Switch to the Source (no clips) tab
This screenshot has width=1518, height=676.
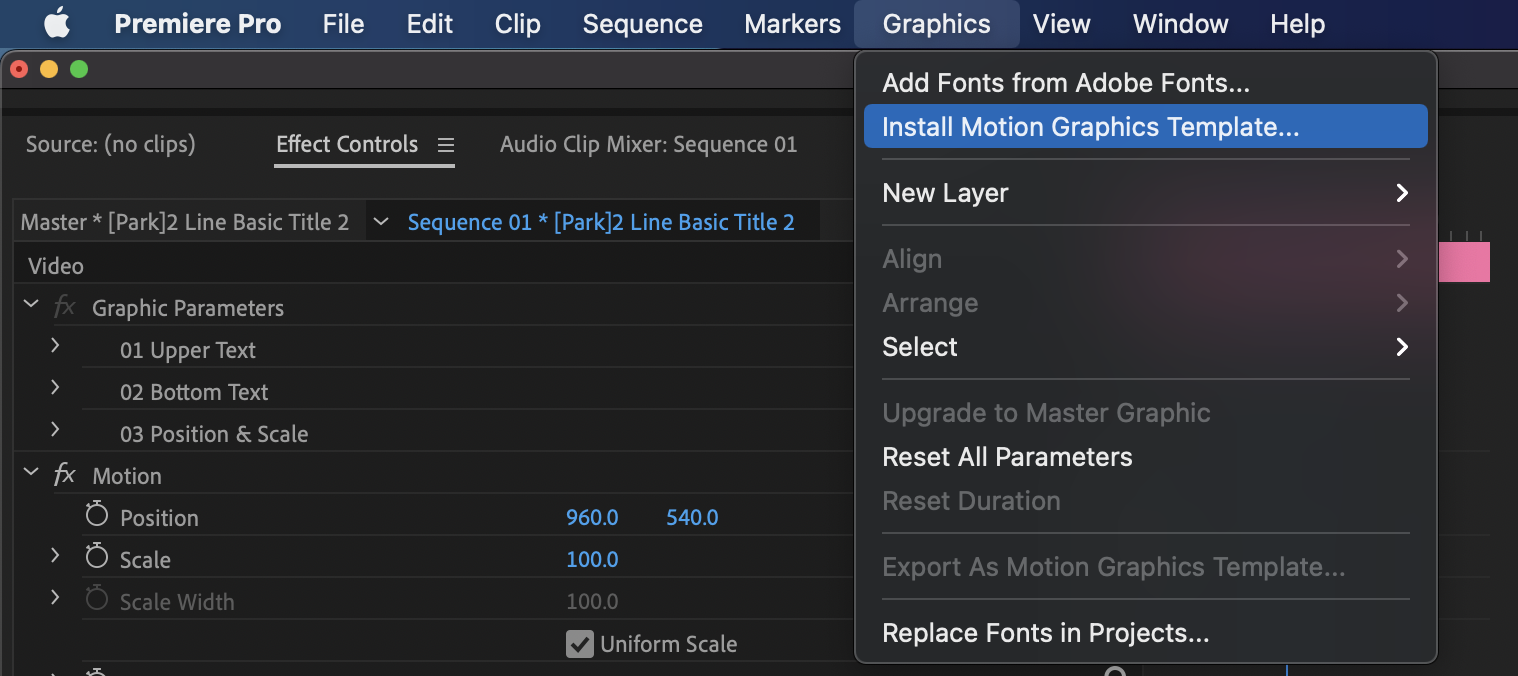(111, 145)
